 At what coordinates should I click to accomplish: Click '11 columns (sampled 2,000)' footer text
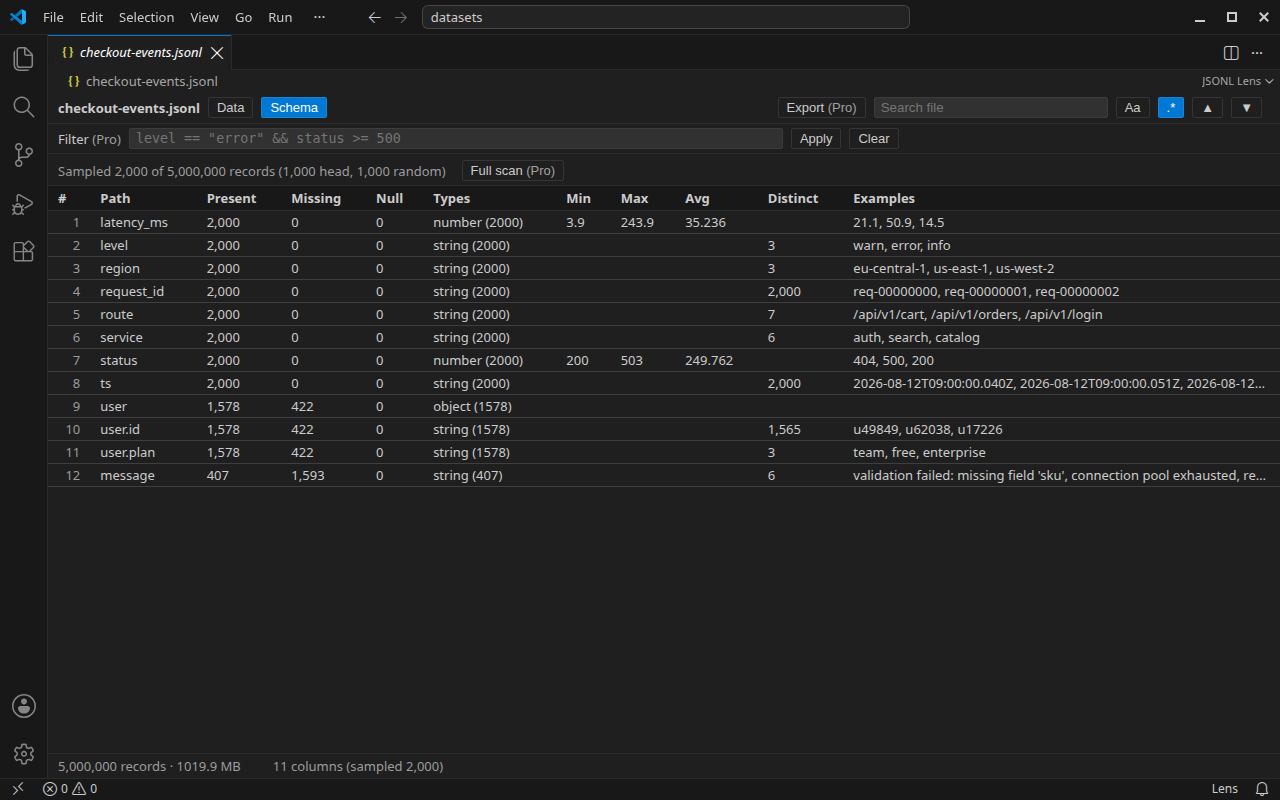pos(358,766)
